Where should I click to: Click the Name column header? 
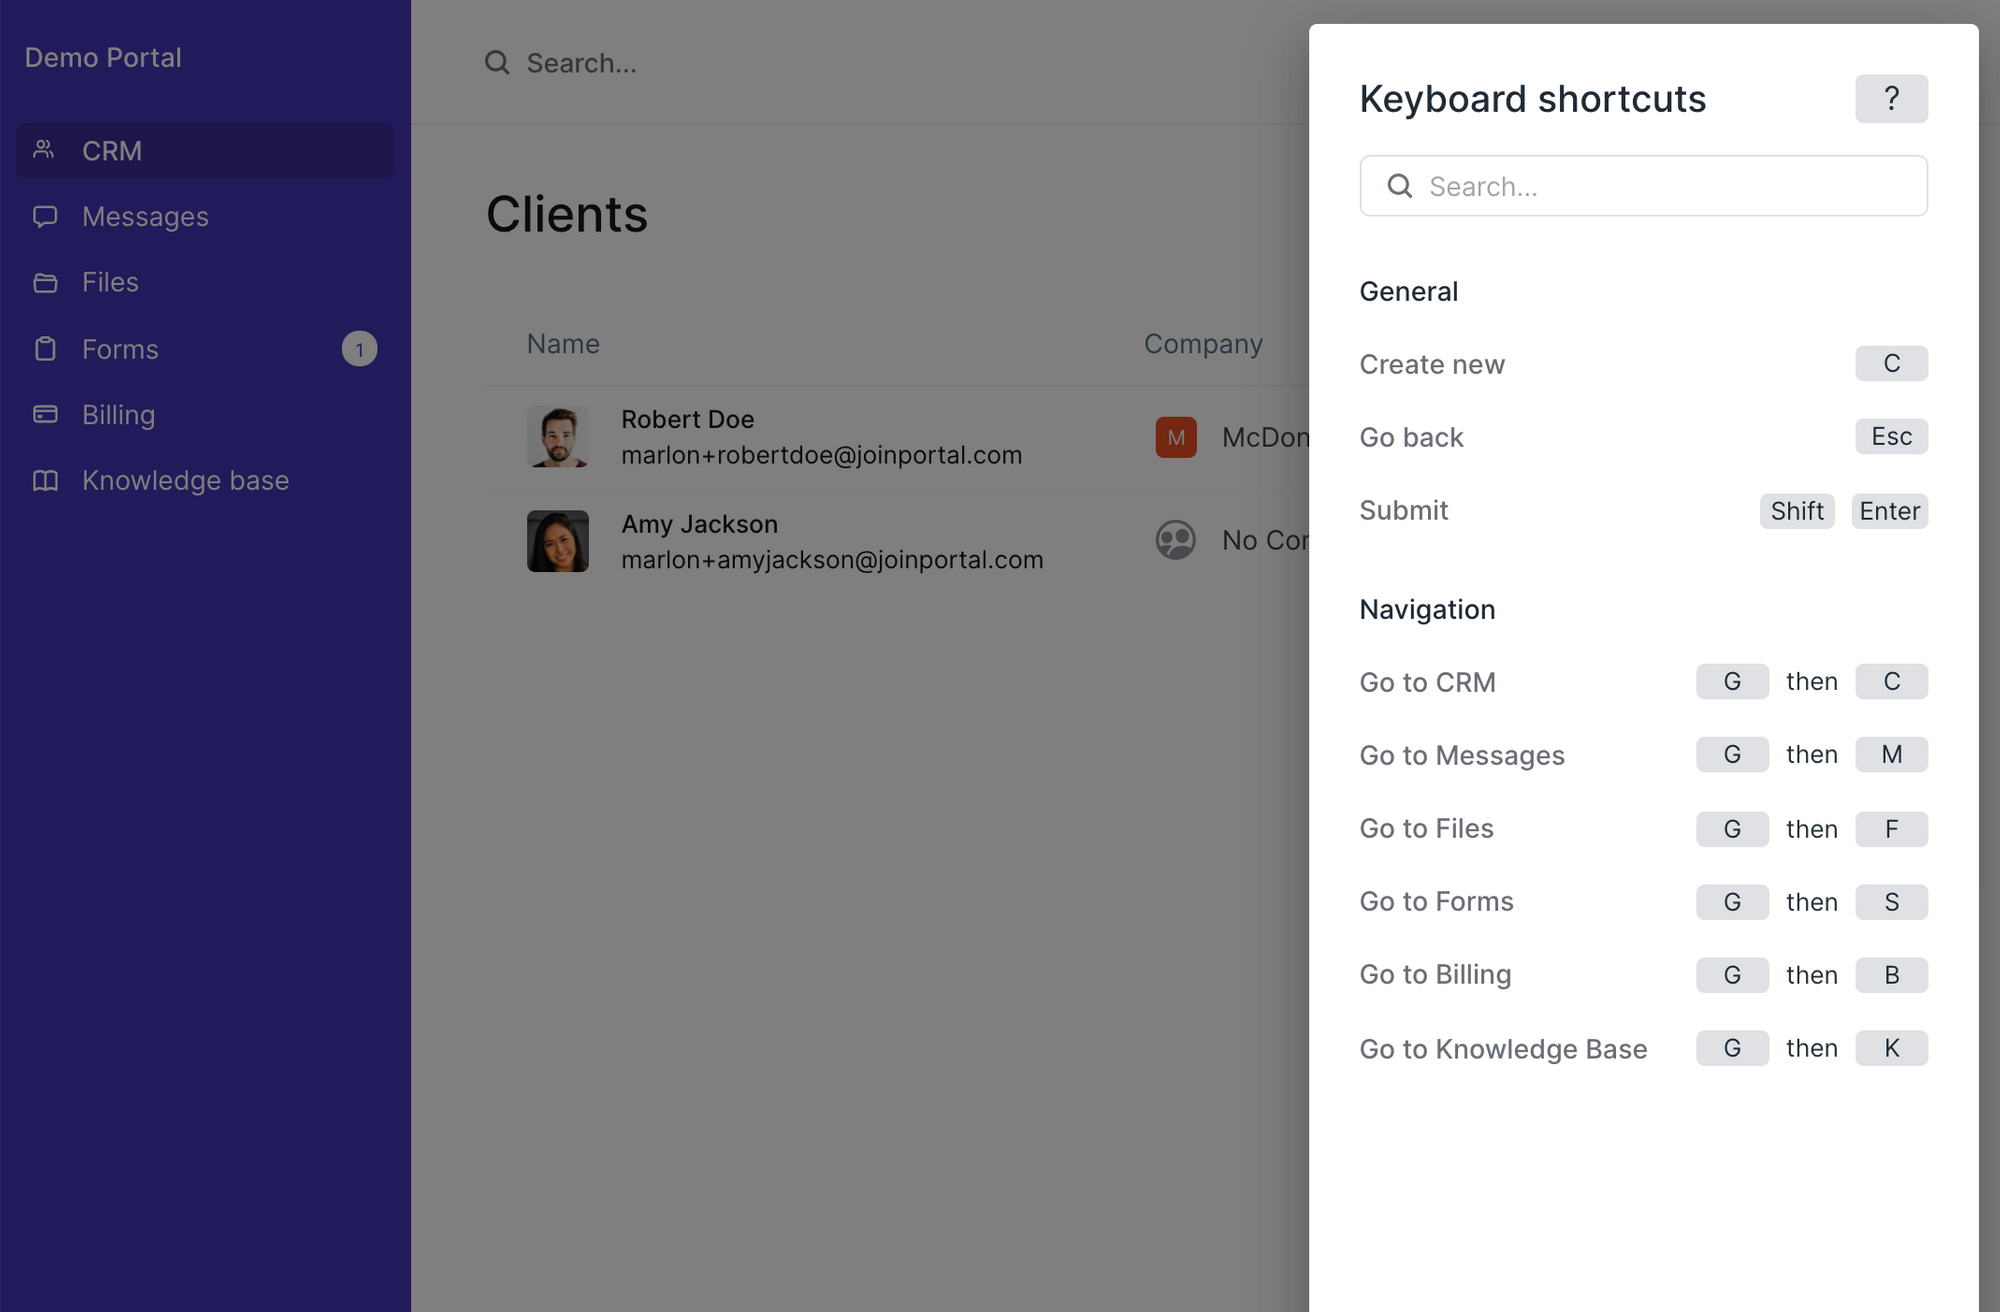click(x=563, y=344)
